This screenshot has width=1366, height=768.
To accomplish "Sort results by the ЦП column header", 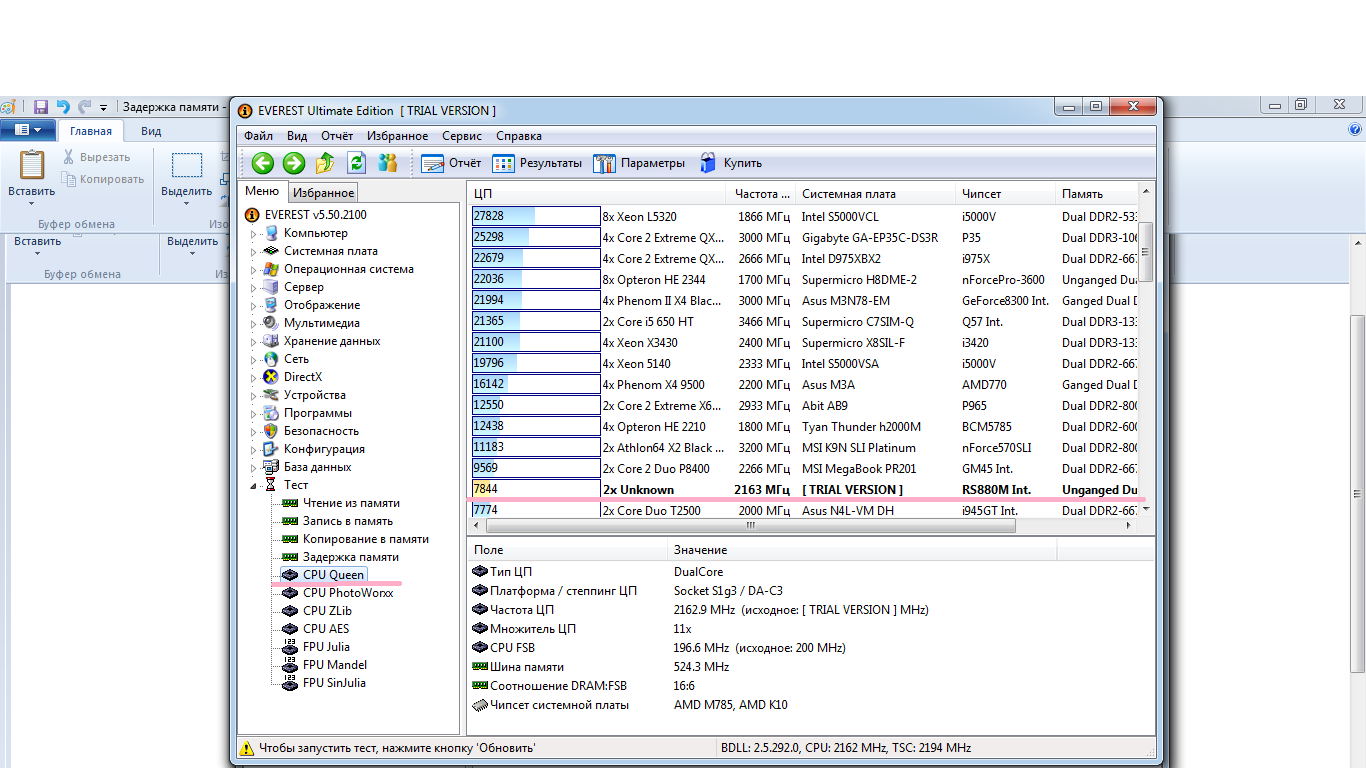I will (x=597, y=193).
